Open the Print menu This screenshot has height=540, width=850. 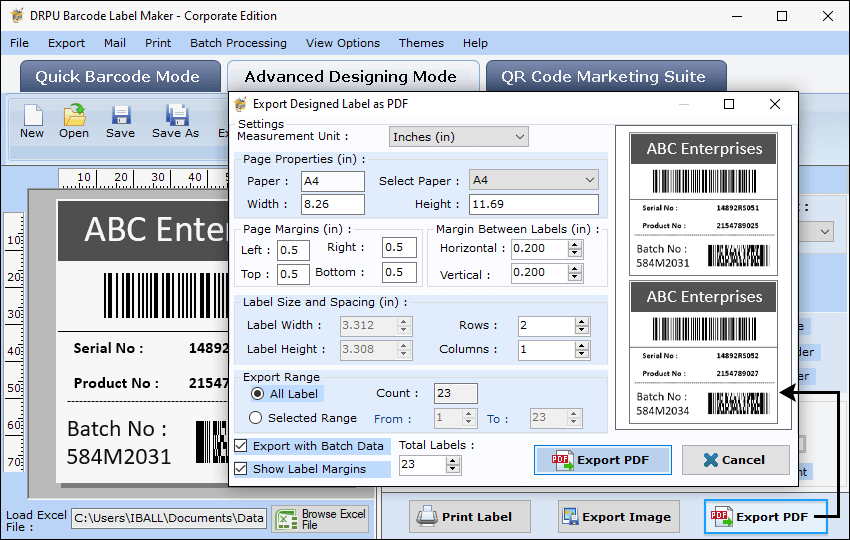pyautogui.click(x=158, y=43)
